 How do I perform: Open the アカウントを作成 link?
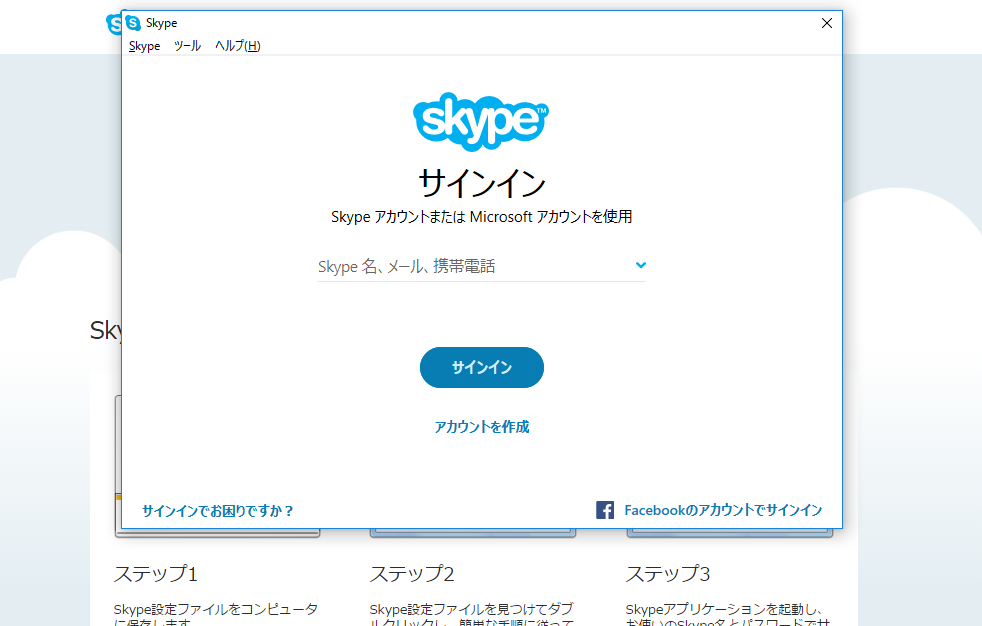pyautogui.click(x=482, y=427)
